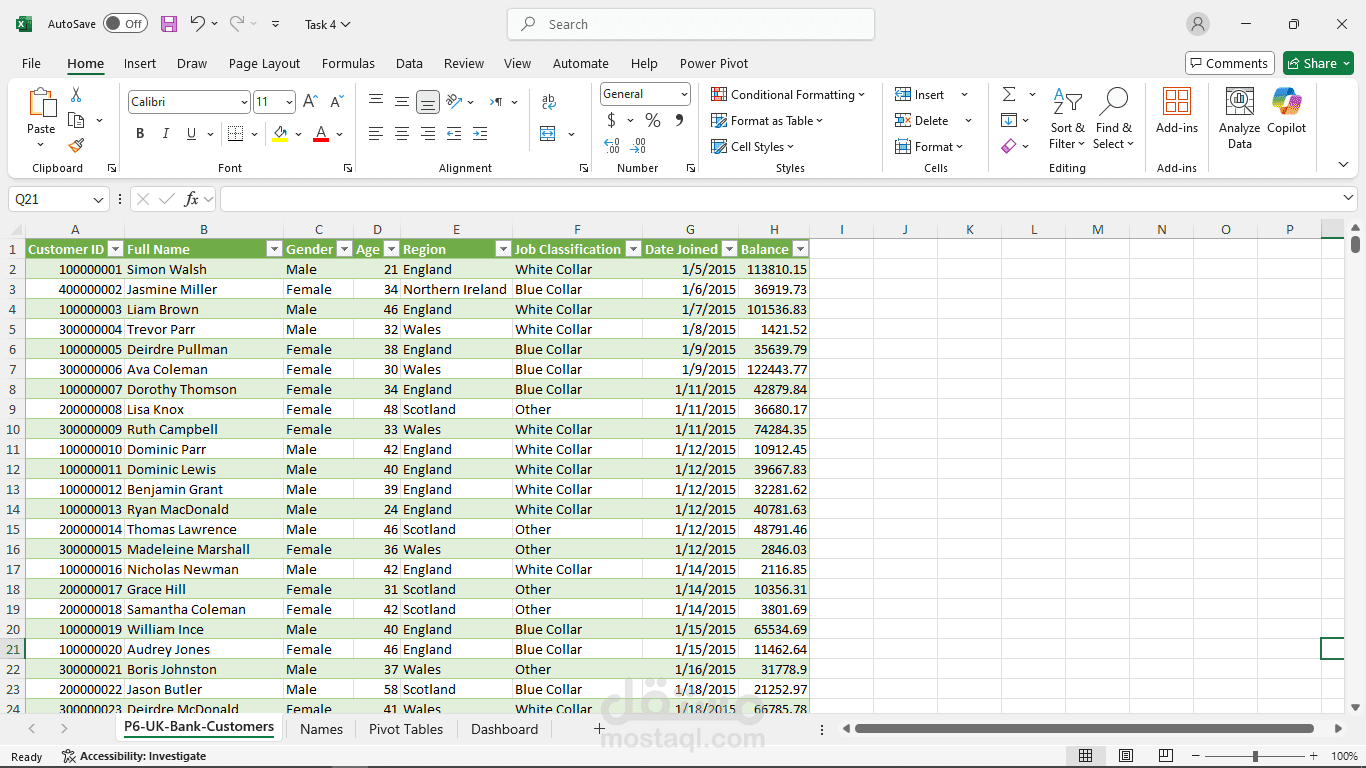The width and height of the screenshot is (1366, 768).
Task: Click the Merge and Center icon
Action: pyautogui.click(x=548, y=134)
